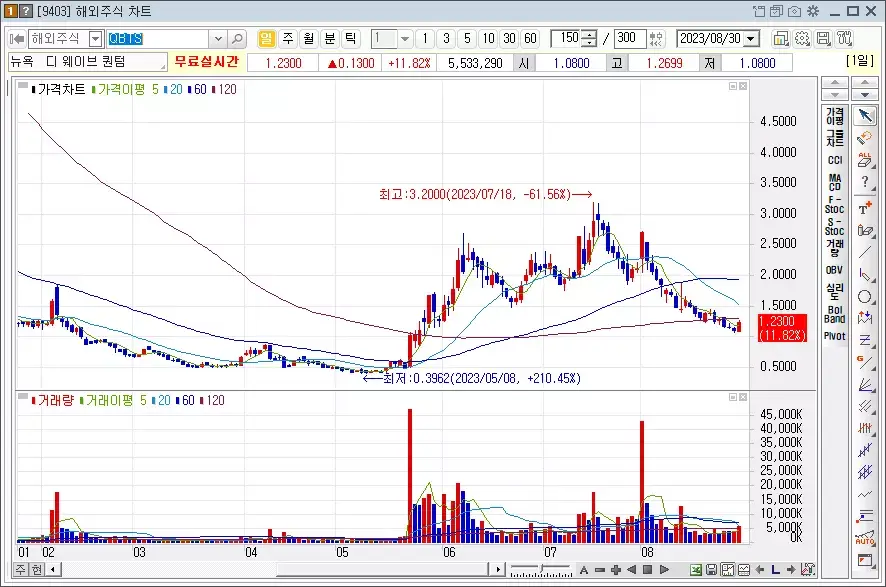Open the interval number dropdown showing 1
Image resolution: width=886 pixels, height=587 pixels.
click(405, 39)
